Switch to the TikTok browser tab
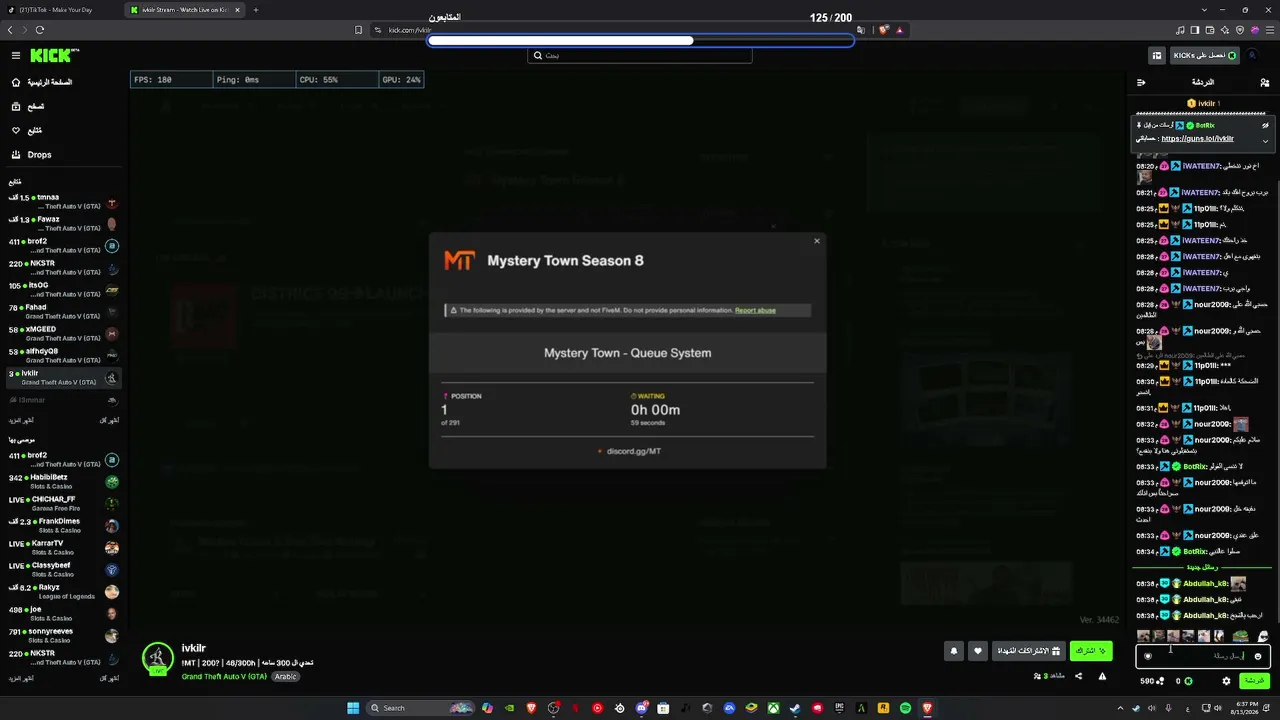Image resolution: width=1280 pixels, height=720 pixels. click(62, 10)
